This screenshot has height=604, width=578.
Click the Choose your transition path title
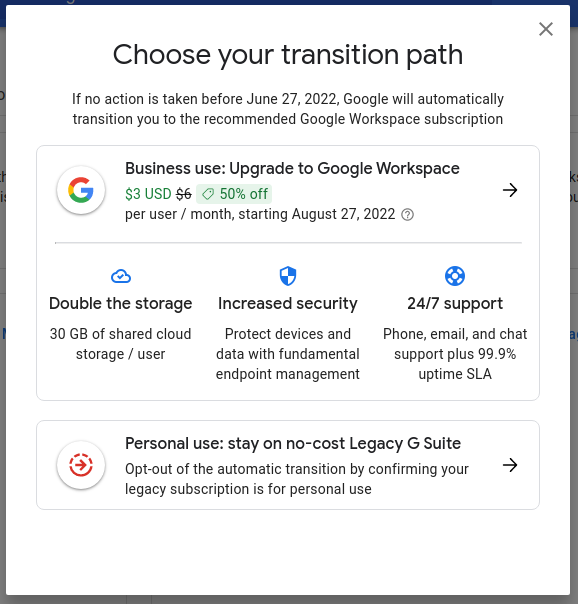(288, 55)
